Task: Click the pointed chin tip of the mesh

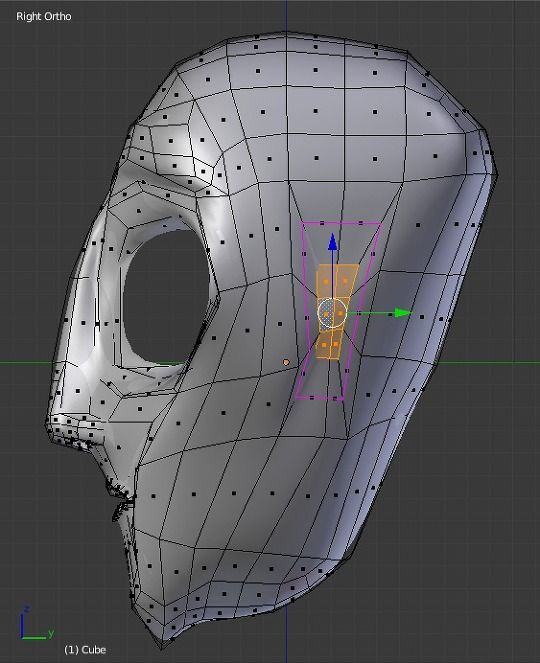Action: click(162, 646)
